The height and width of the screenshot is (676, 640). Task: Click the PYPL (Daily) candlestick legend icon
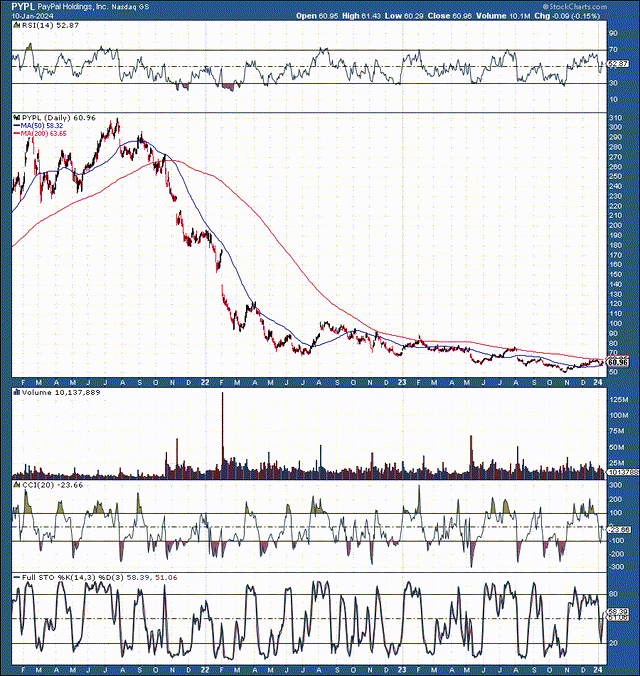(17, 118)
